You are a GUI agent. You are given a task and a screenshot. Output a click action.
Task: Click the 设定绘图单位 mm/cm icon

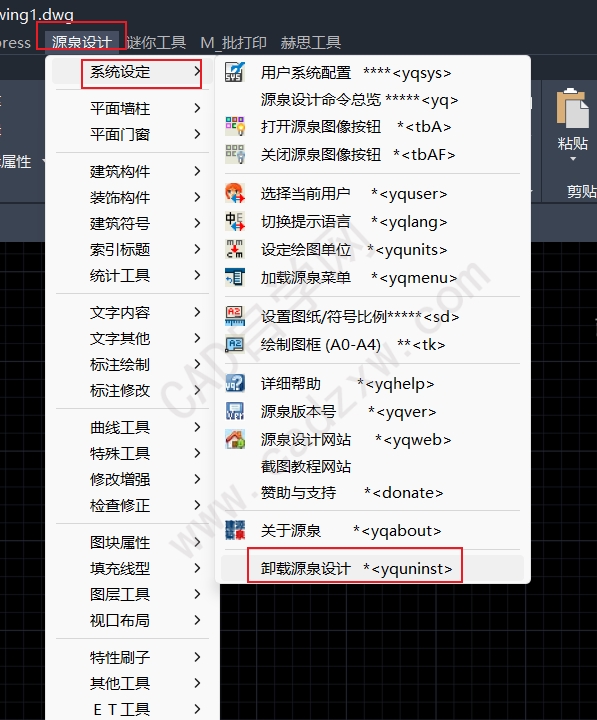point(235,249)
